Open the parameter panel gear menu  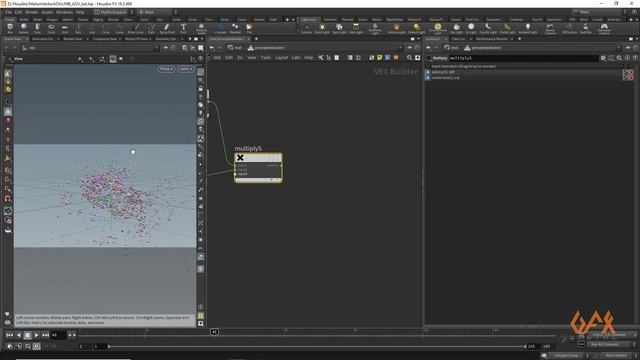click(603, 58)
